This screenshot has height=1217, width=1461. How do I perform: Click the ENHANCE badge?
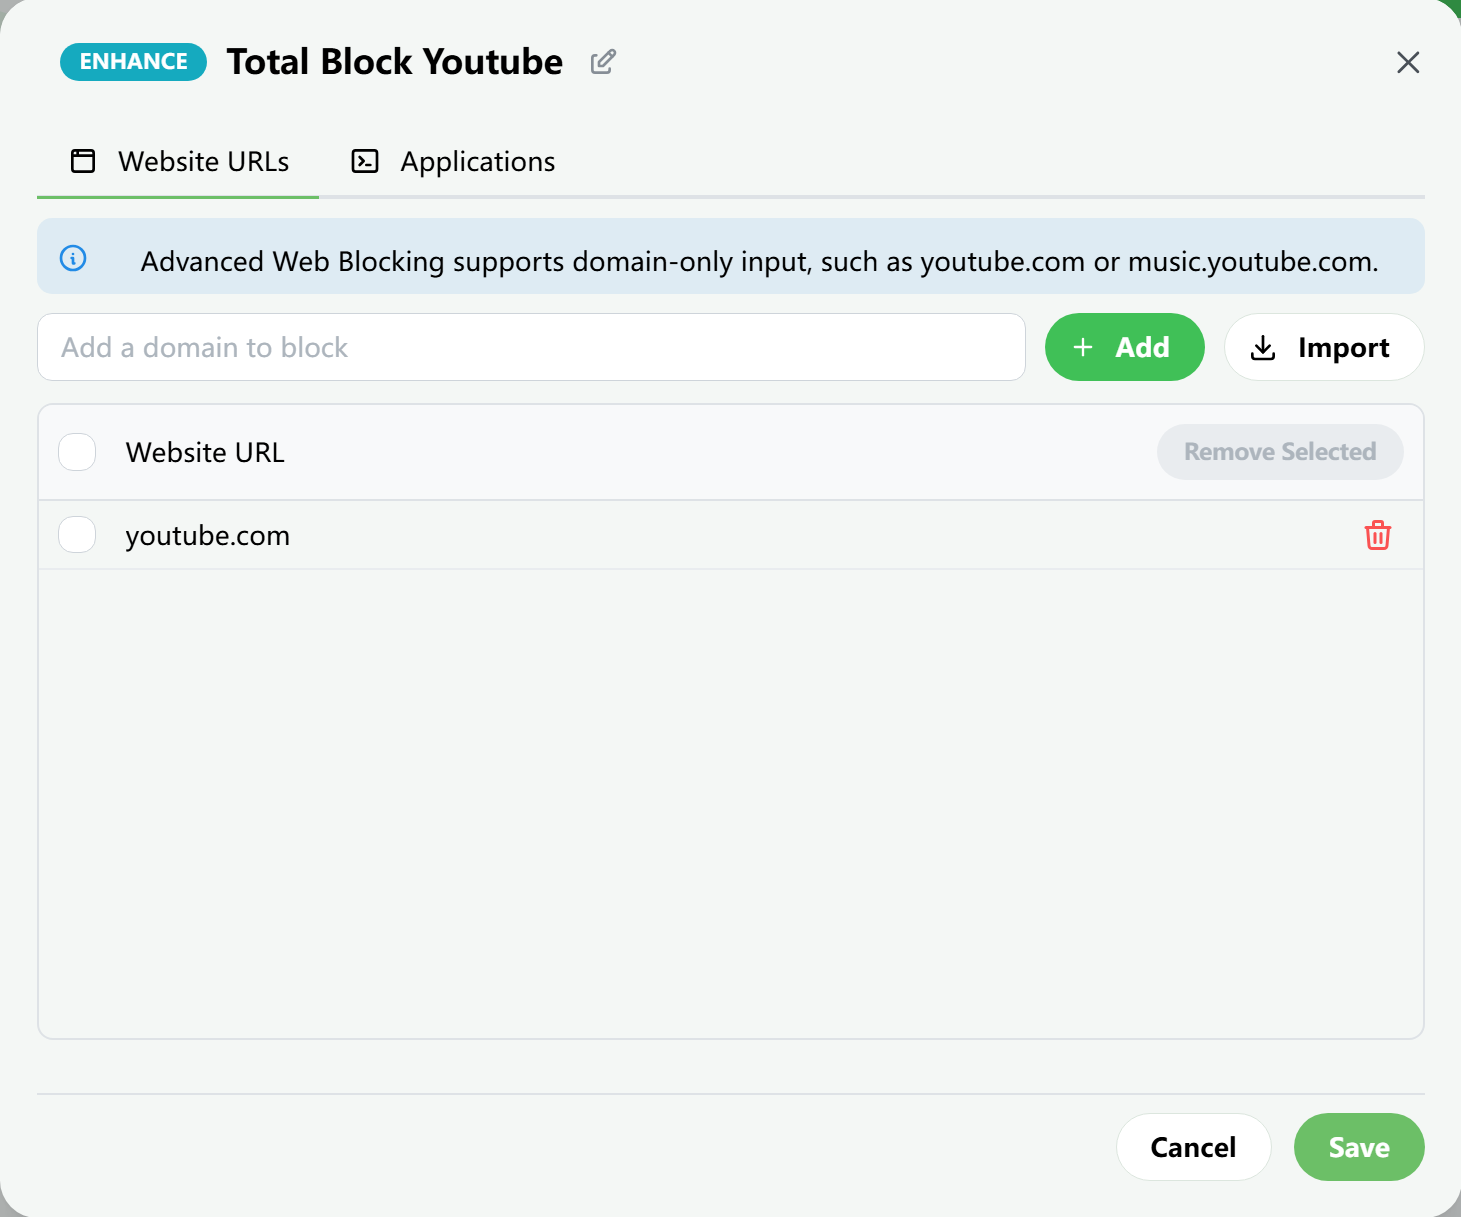click(x=133, y=62)
